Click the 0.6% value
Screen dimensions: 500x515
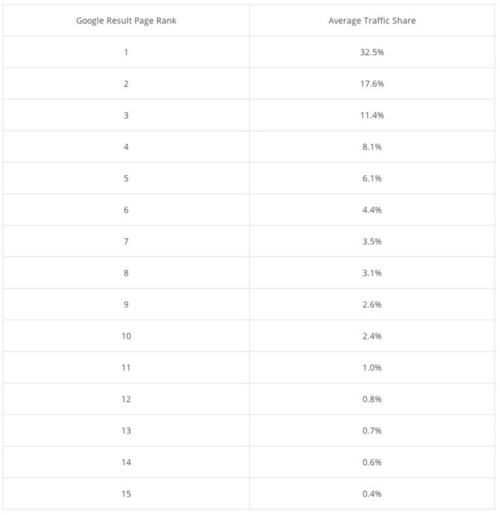tap(372, 462)
